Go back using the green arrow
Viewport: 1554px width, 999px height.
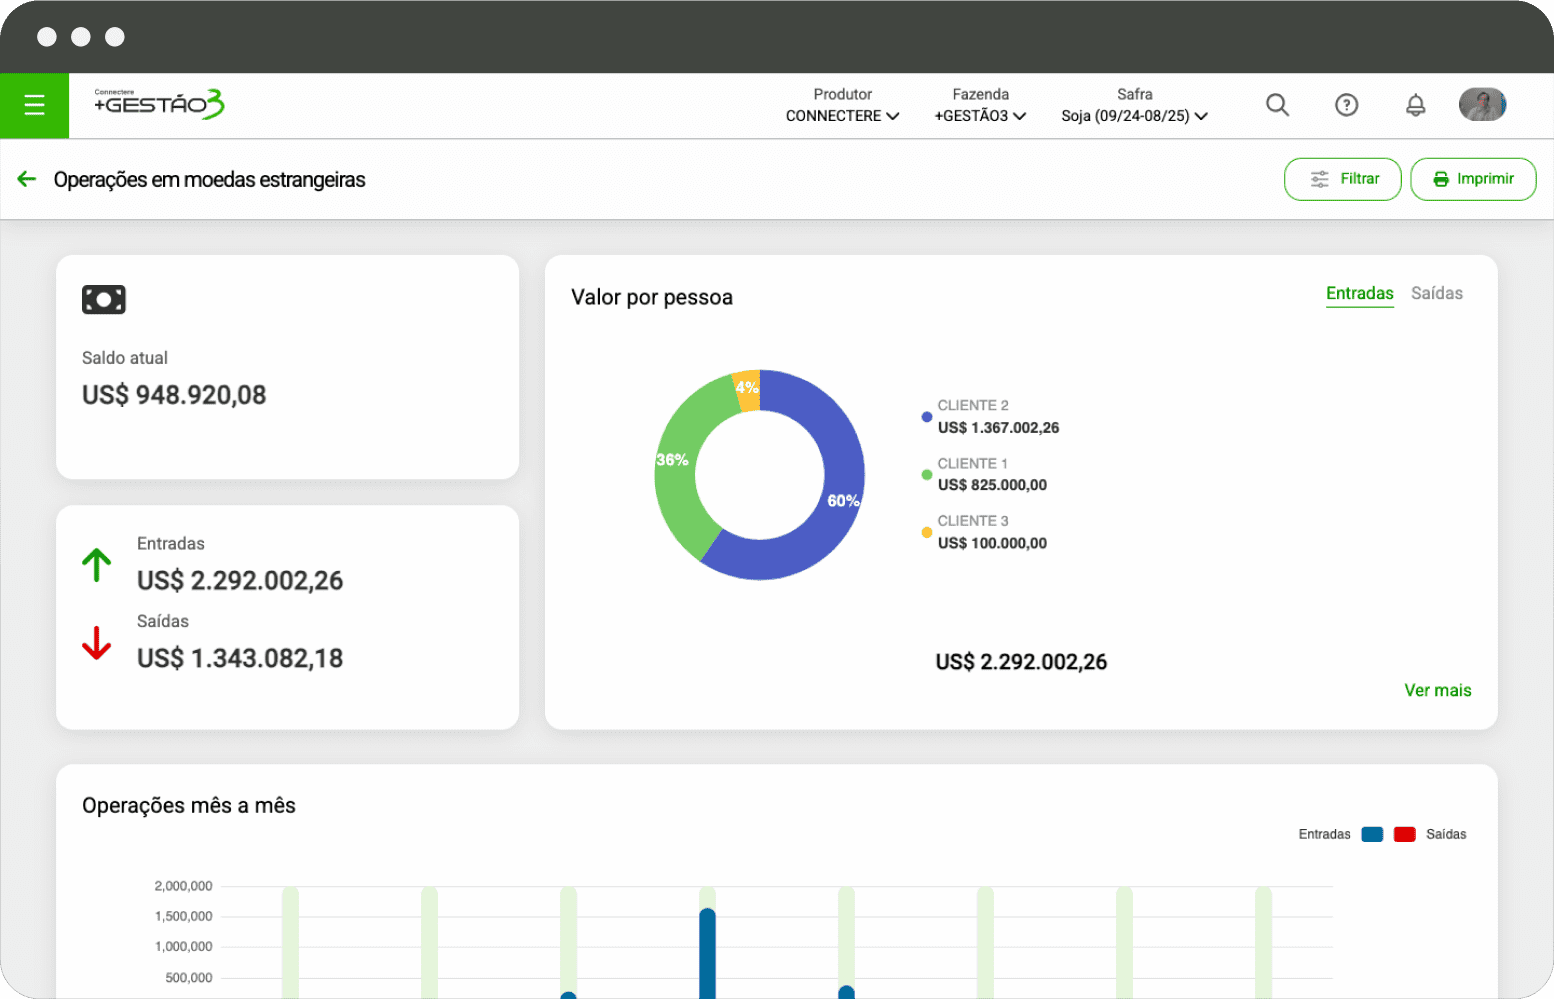point(27,179)
